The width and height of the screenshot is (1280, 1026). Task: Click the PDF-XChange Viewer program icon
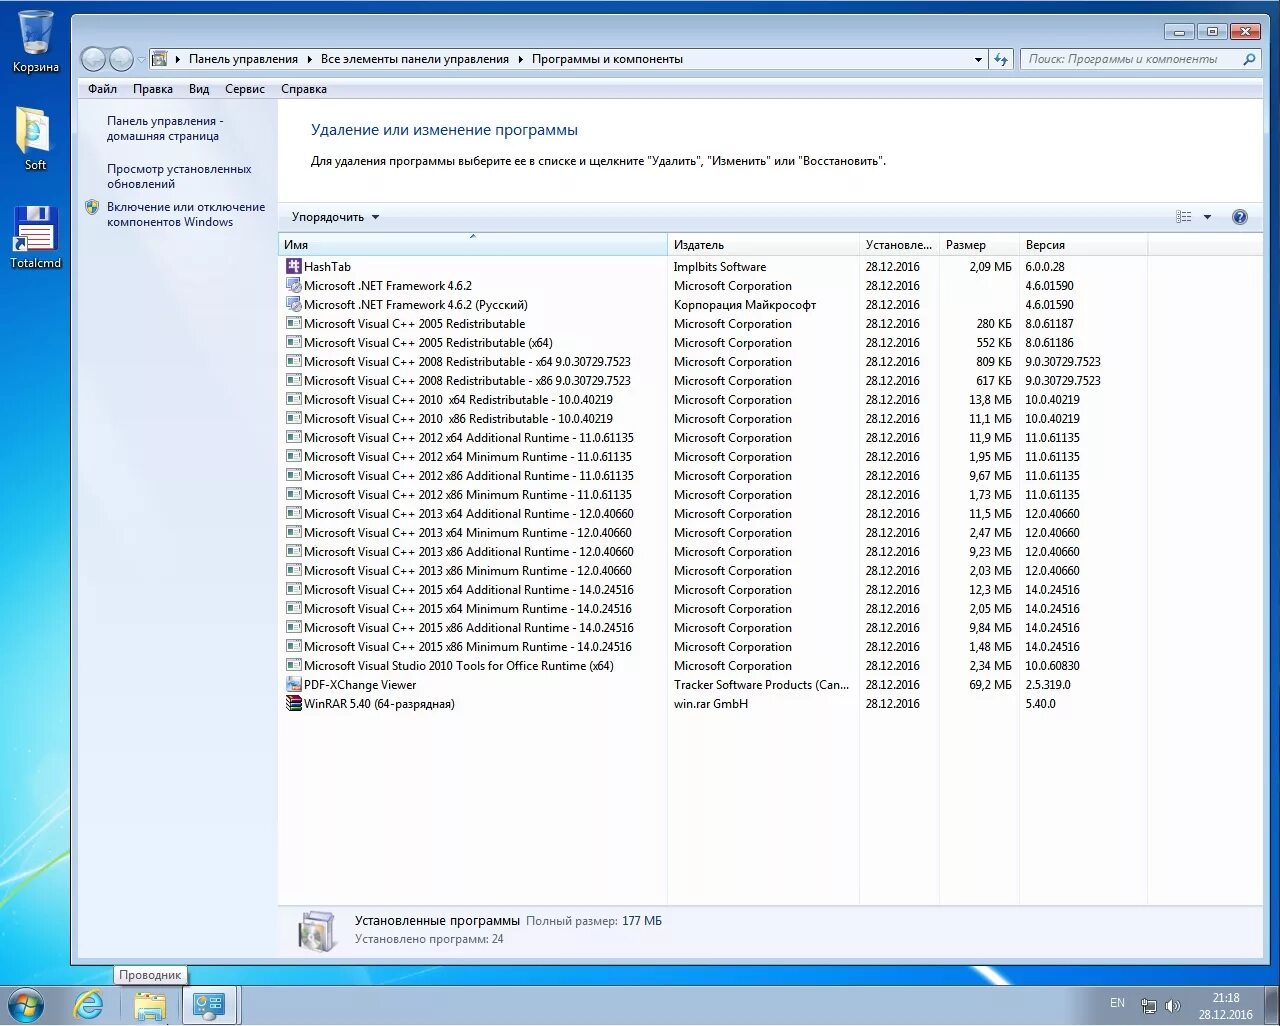pyautogui.click(x=294, y=684)
